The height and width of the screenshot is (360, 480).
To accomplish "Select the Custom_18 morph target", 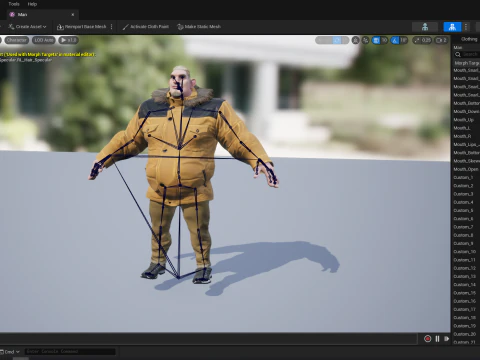I will pyautogui.click(x=466, y=318).
